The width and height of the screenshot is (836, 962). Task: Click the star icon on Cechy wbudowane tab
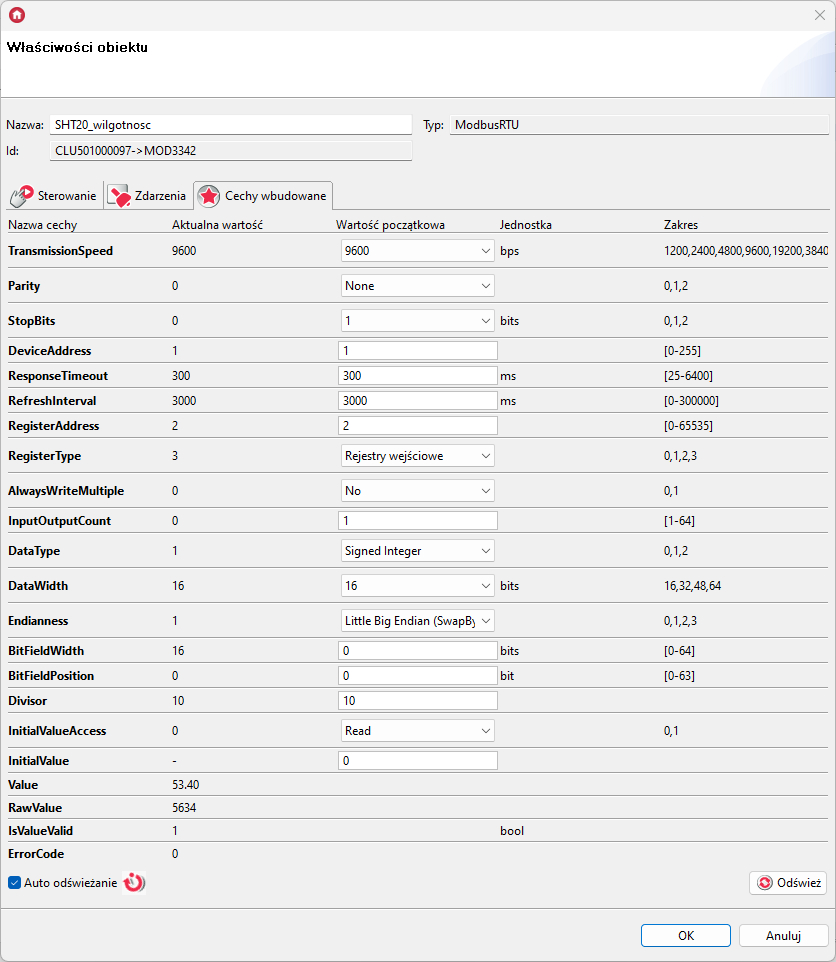point(209,195)
